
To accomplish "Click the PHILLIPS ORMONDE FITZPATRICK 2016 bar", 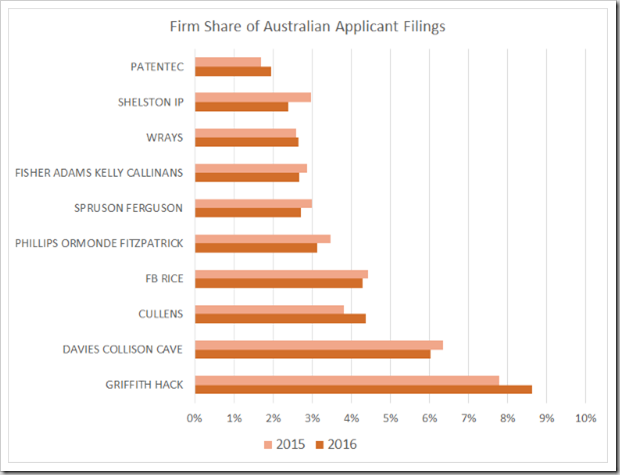I will pyautogui.click(x=256, y=248).
